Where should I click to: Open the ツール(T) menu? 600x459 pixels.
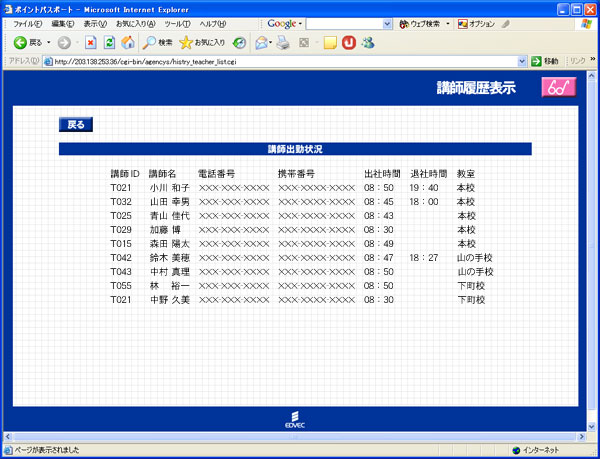coord(177,23)
